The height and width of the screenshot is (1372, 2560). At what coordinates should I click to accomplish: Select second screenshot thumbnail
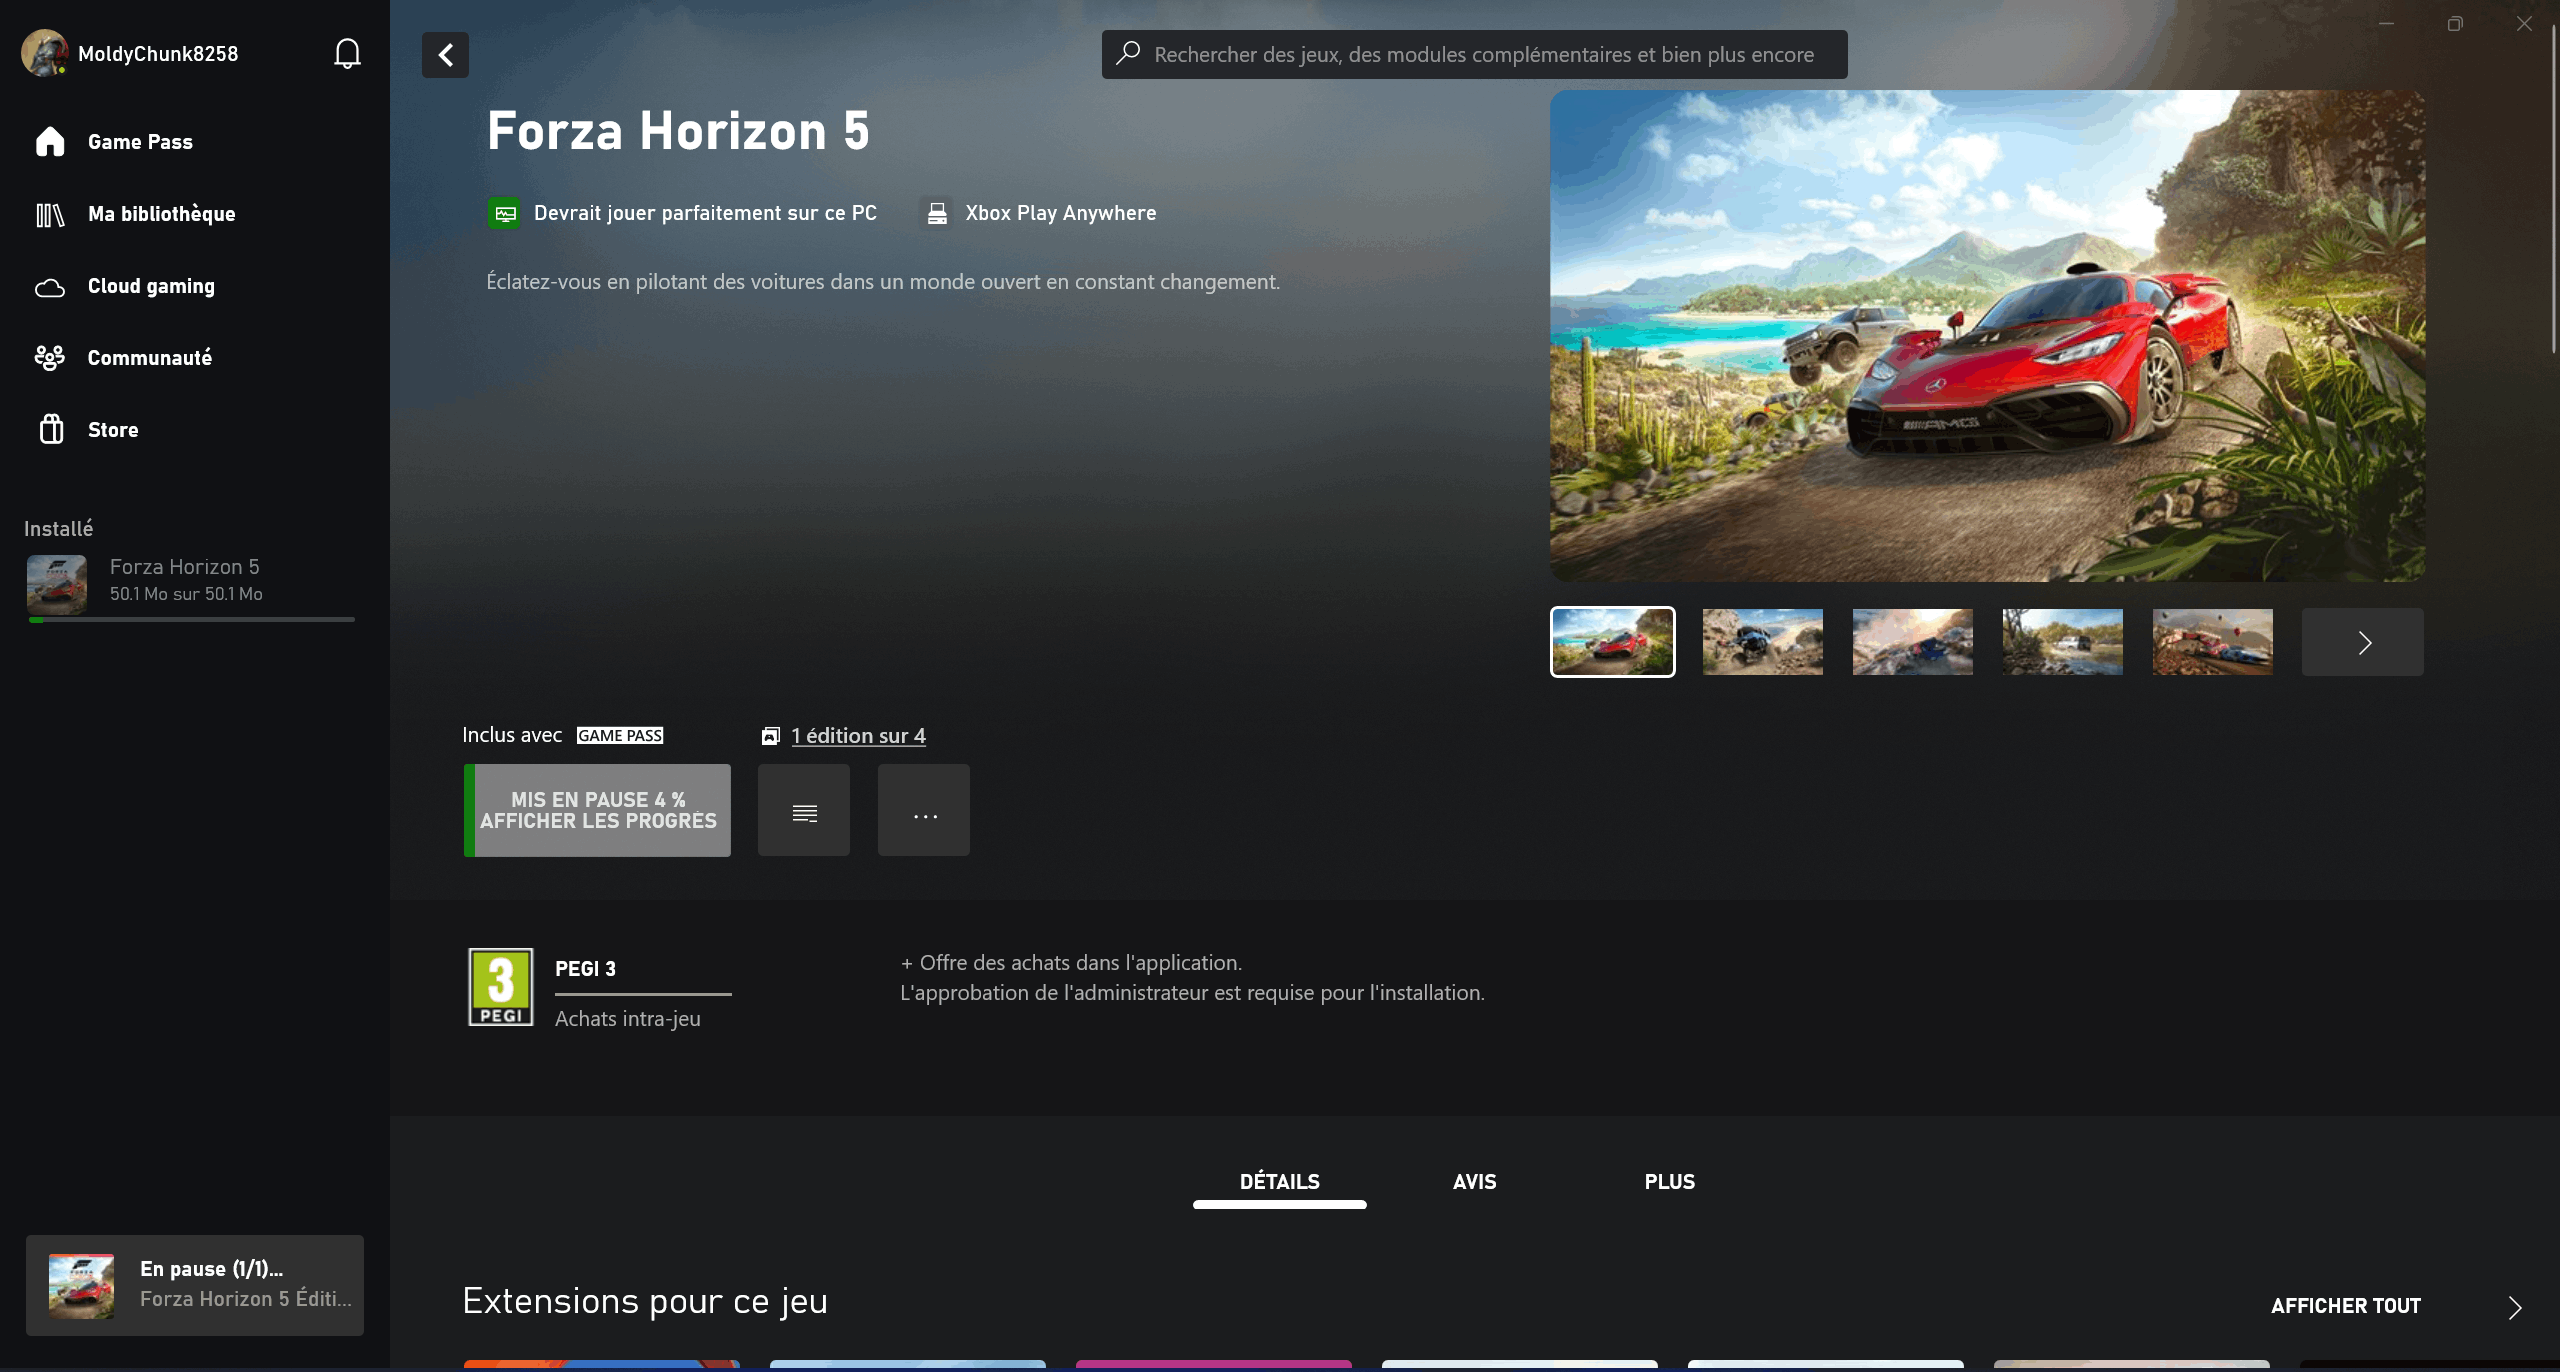tap(1763, 642)
